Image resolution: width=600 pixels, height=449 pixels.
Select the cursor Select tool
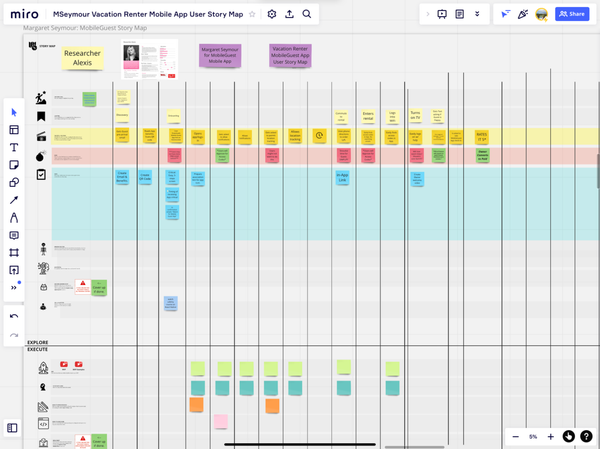(x=14, y=112)
